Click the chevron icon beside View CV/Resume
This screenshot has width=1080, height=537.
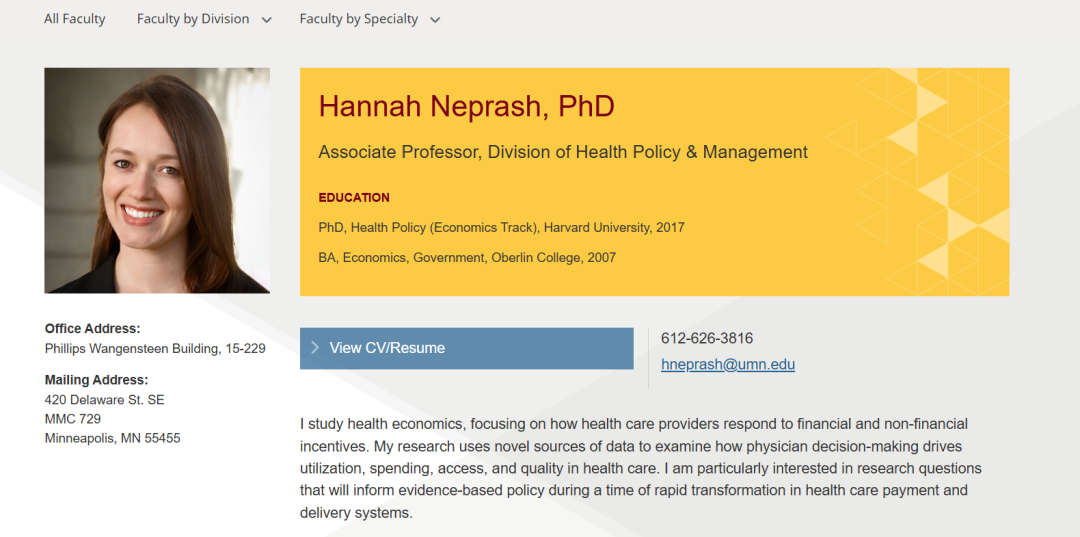315,348
